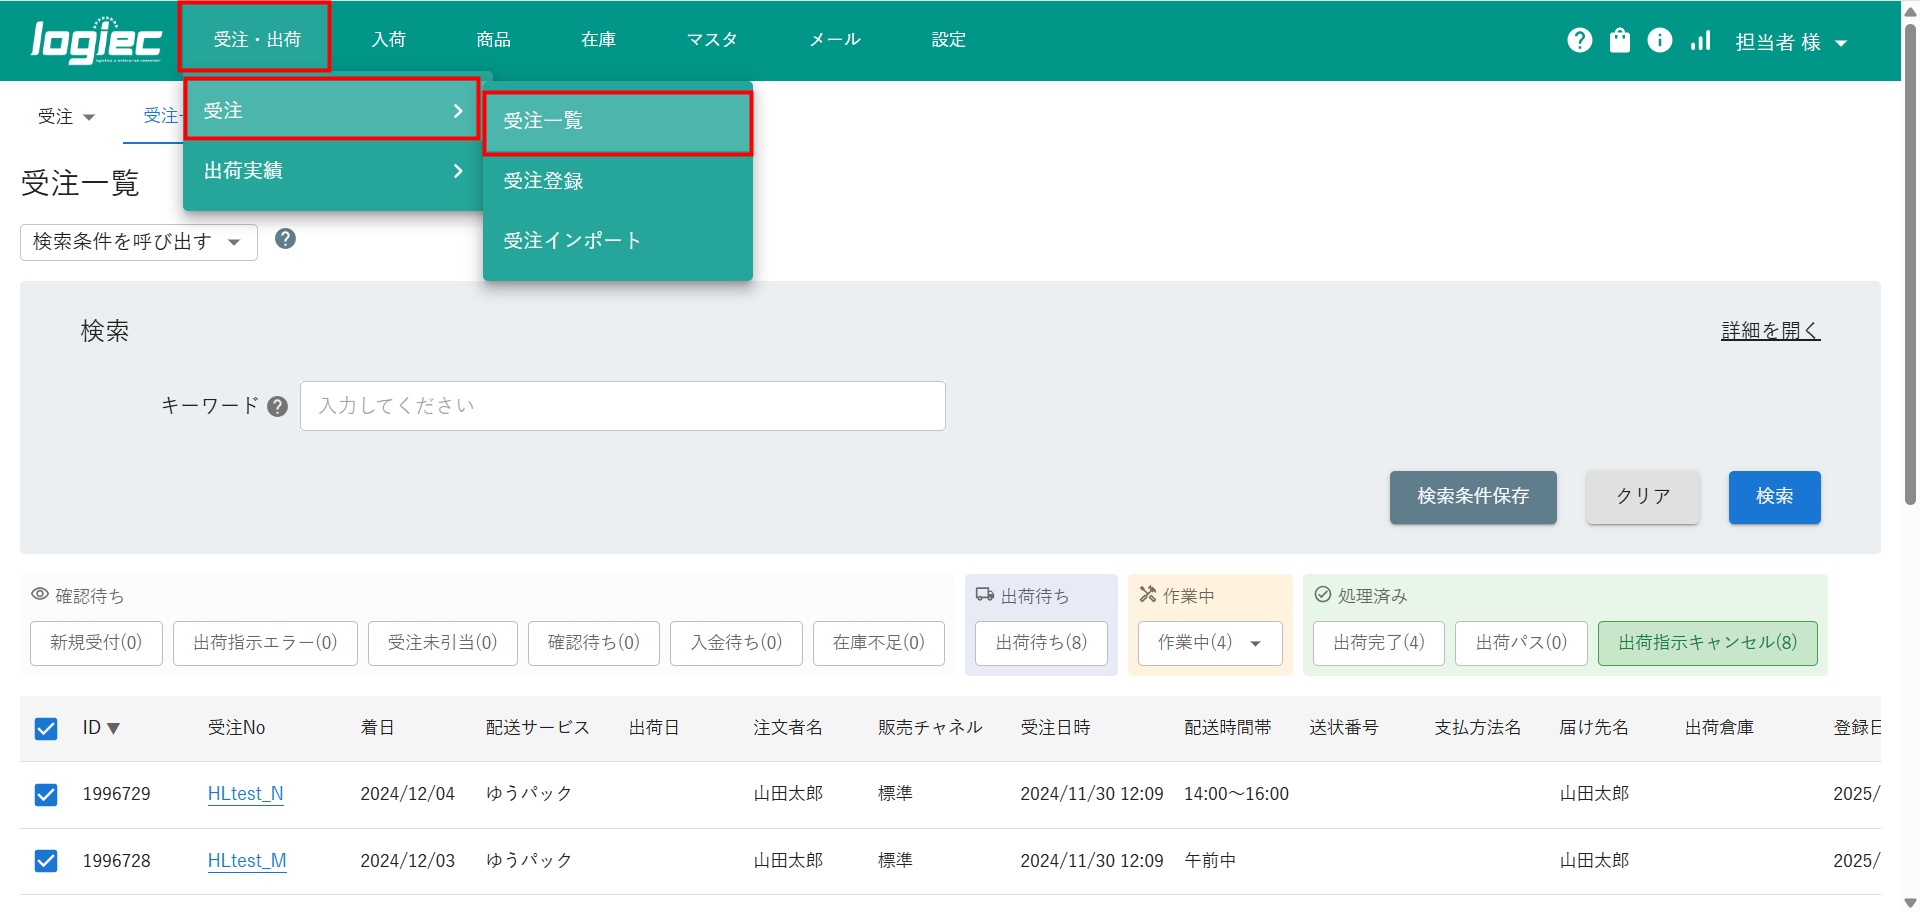Click the logiec logo

(x=96, y=41)
